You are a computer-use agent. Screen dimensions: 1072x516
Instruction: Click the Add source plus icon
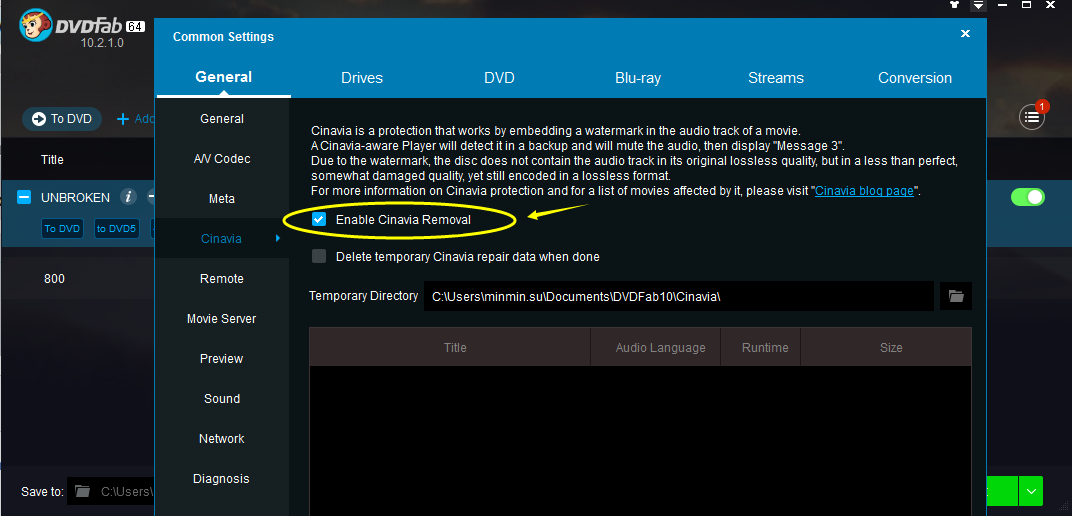point(123,119)
